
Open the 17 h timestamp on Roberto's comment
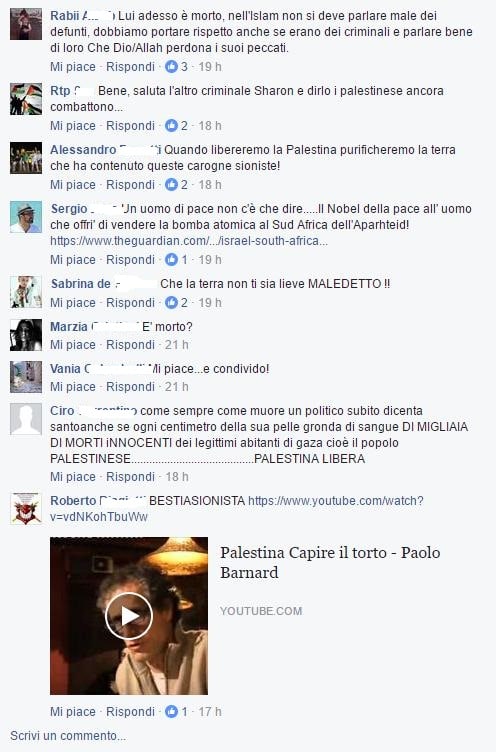(x=210, y=712)
